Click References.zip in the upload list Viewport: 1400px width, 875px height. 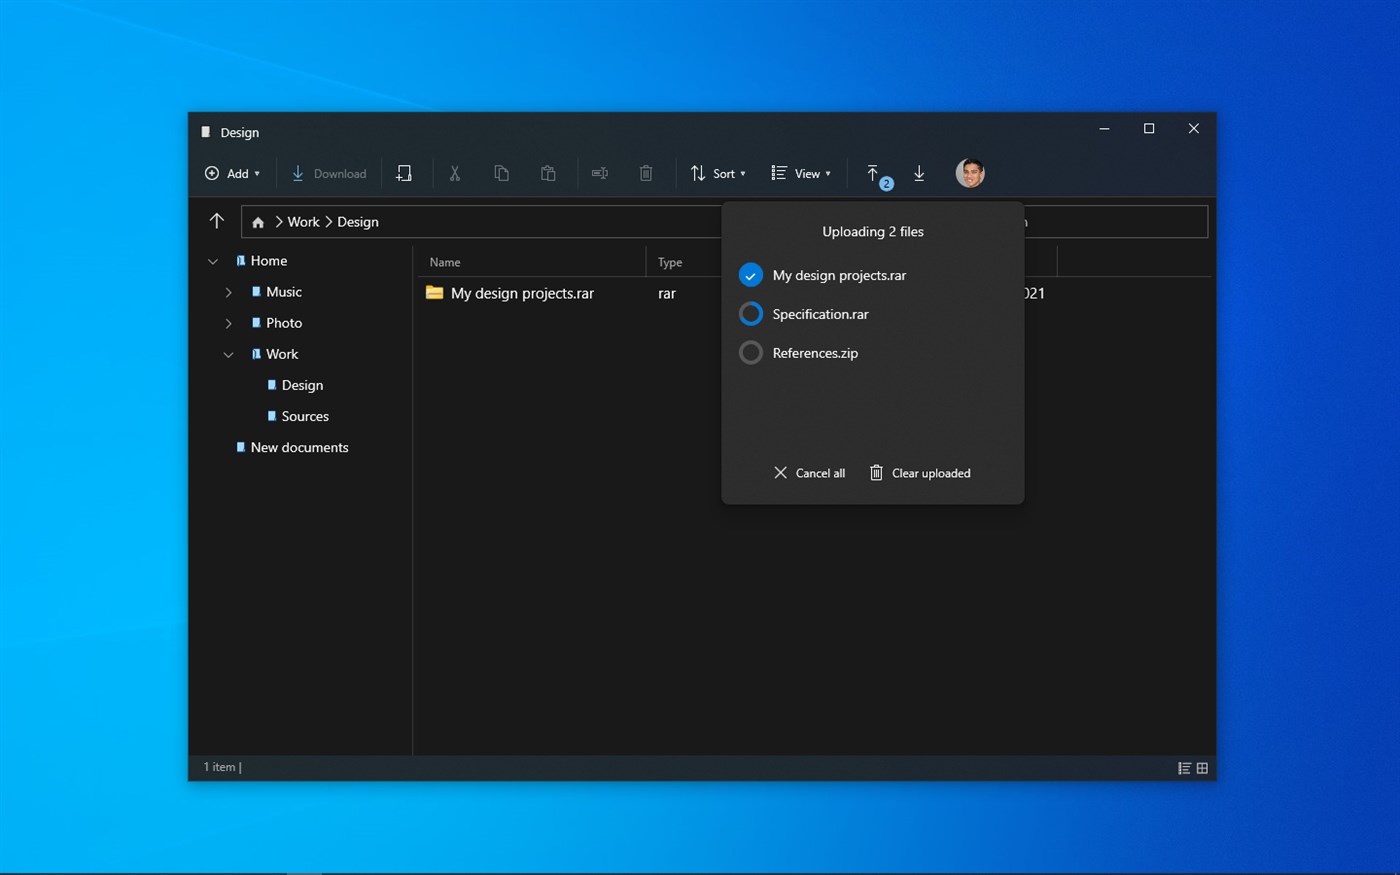815,353
